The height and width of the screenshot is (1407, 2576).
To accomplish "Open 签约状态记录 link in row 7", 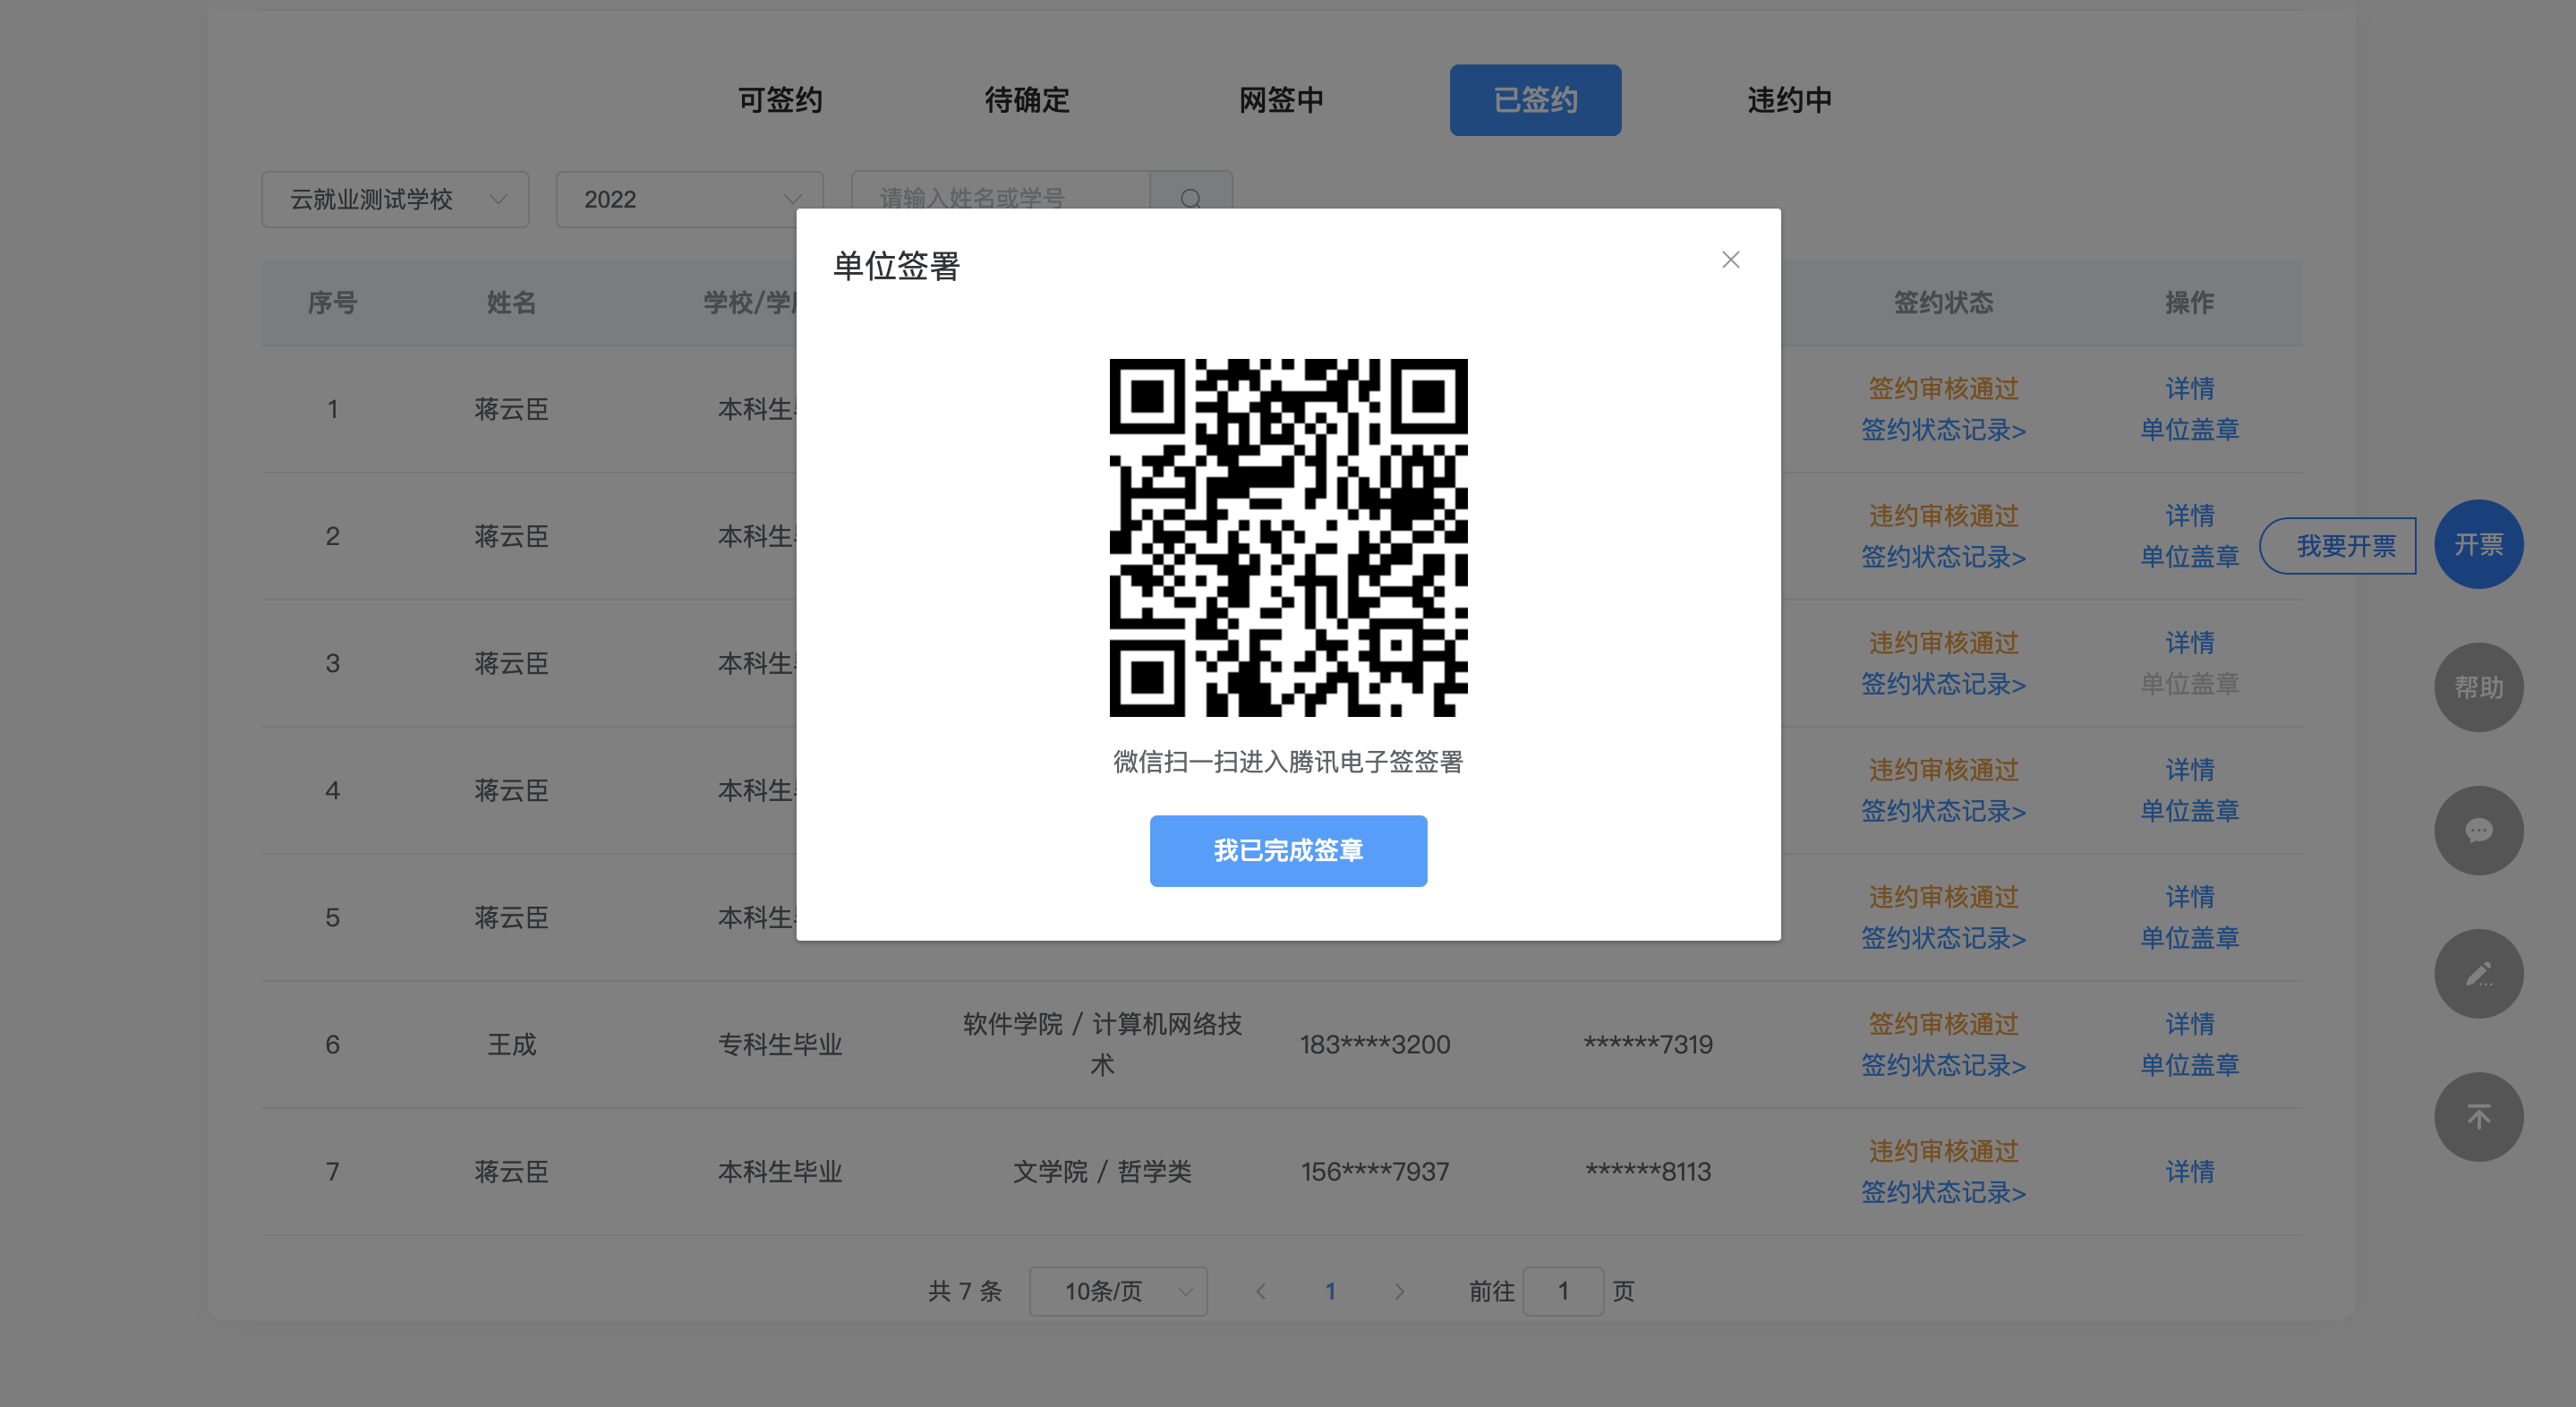I will point(1942,1192).
